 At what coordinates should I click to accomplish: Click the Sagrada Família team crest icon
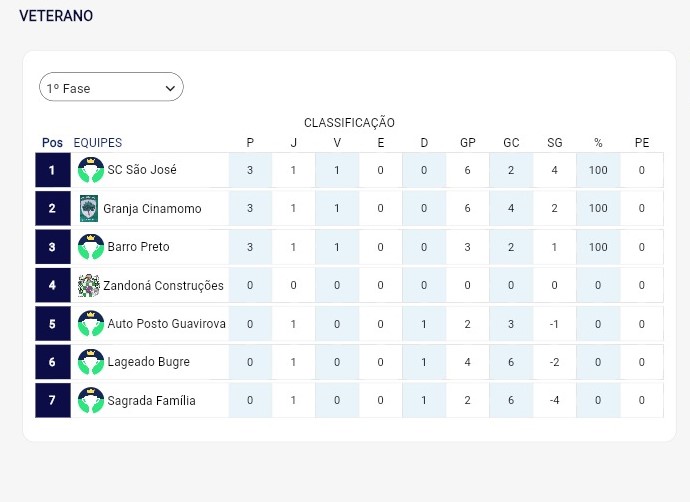(x=91, y=401)
